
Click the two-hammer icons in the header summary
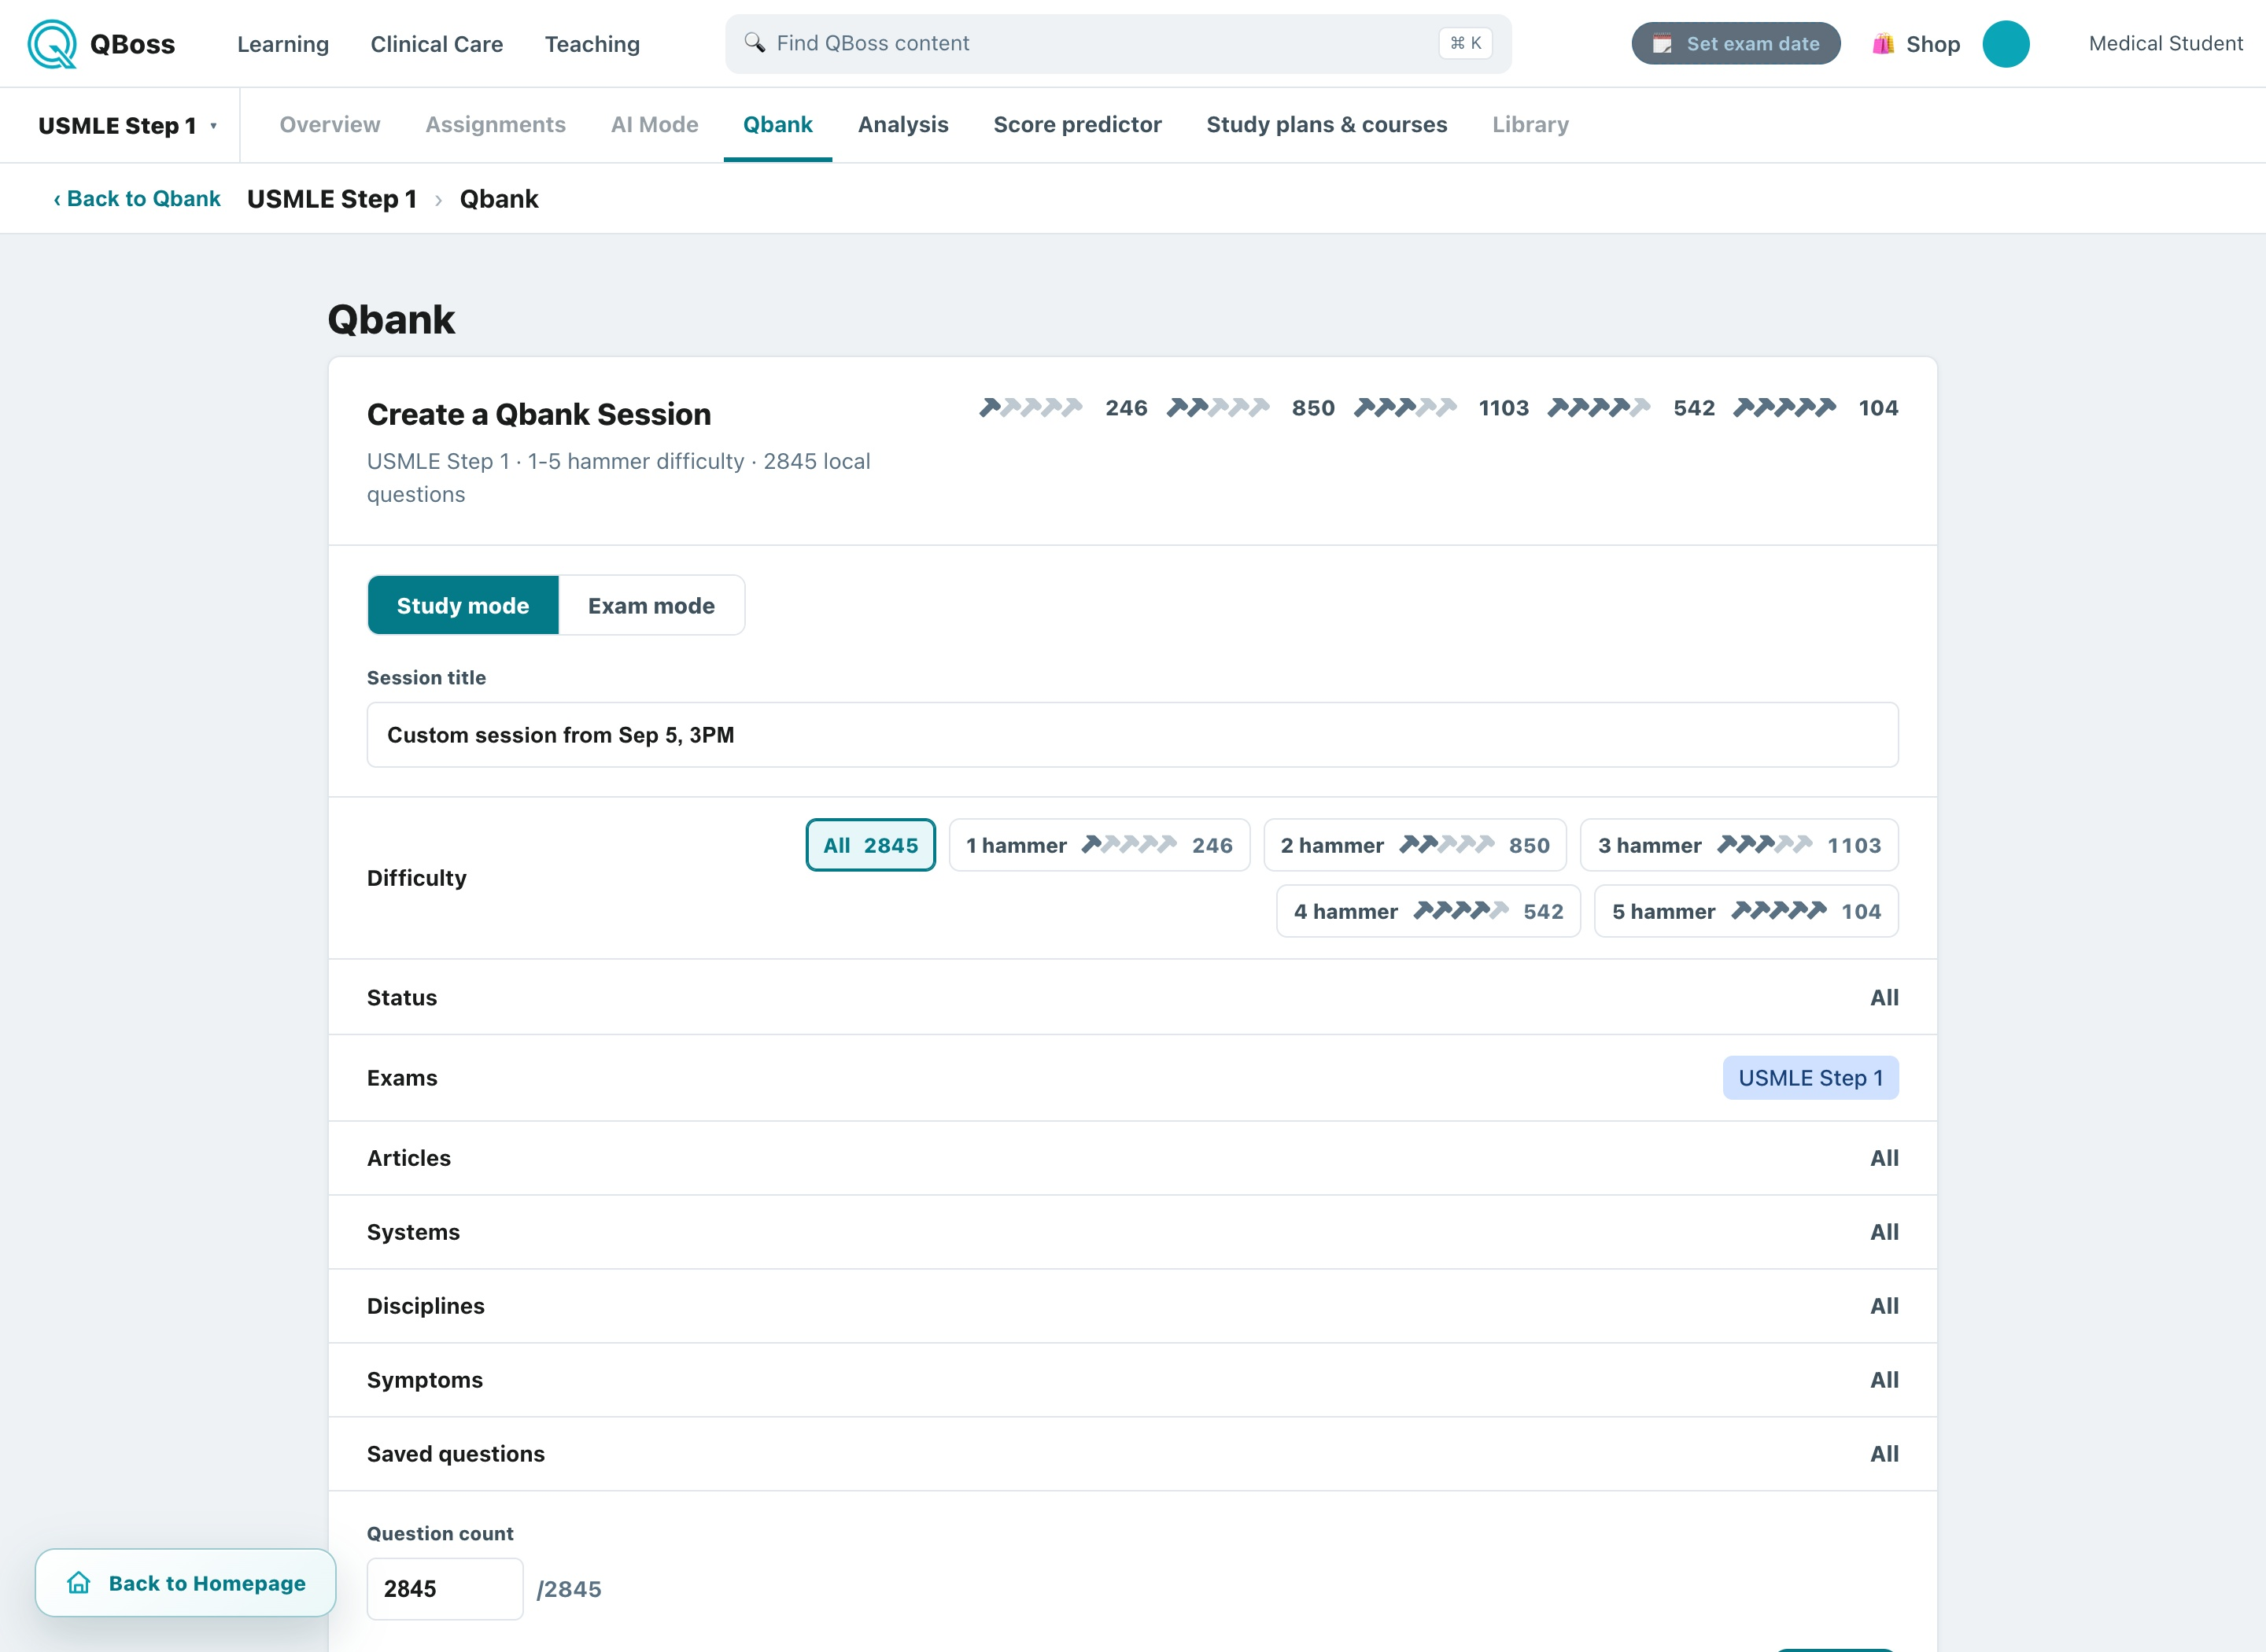(1218, 408)
